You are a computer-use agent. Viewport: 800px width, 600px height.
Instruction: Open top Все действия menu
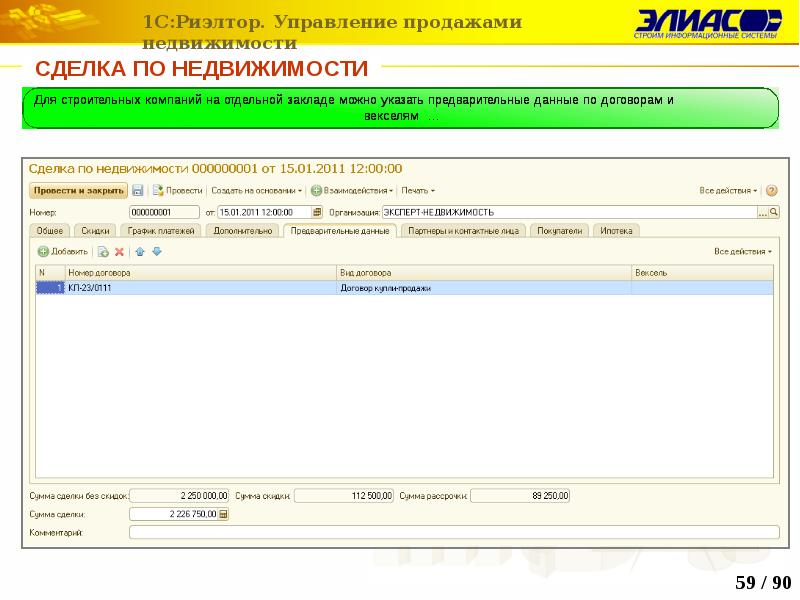point(728,190)
